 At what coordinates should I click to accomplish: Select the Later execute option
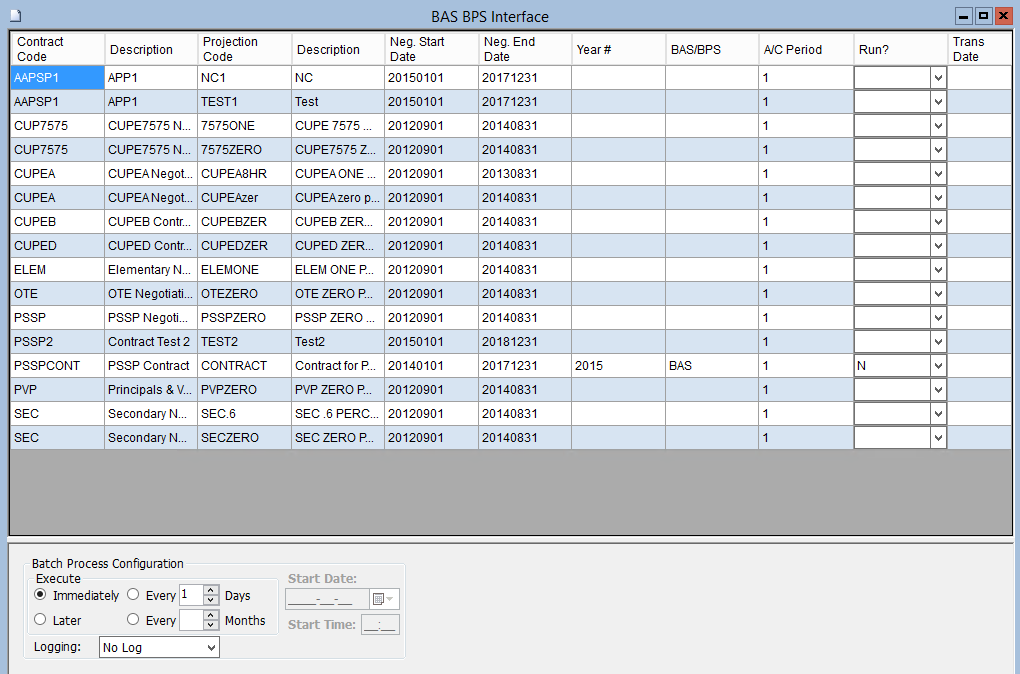coord(41,620)
